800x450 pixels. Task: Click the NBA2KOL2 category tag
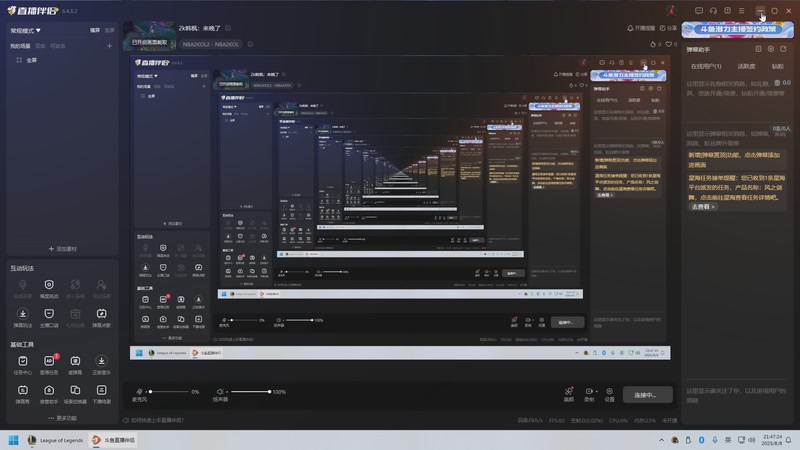(211, 44)
